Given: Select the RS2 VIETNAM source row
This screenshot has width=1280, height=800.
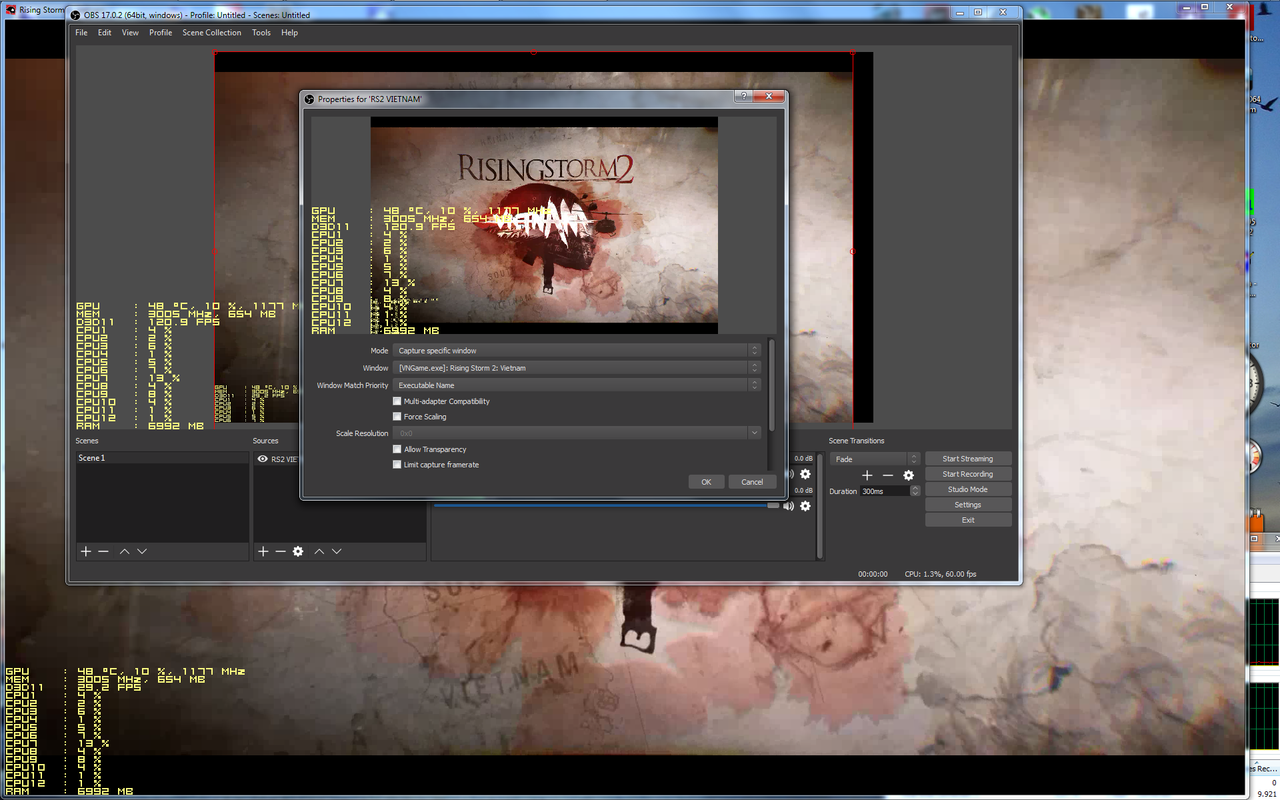Looking at the screenshot, I should point(278,459).
